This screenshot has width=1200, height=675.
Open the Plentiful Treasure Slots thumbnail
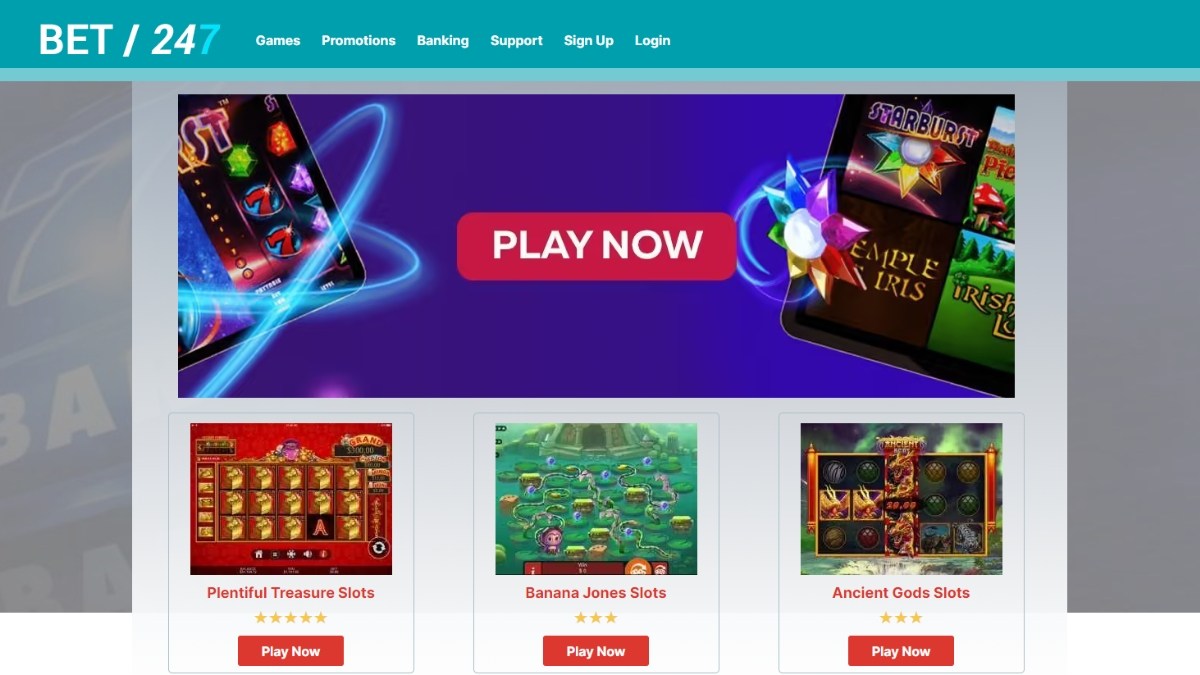coord(291,499)
